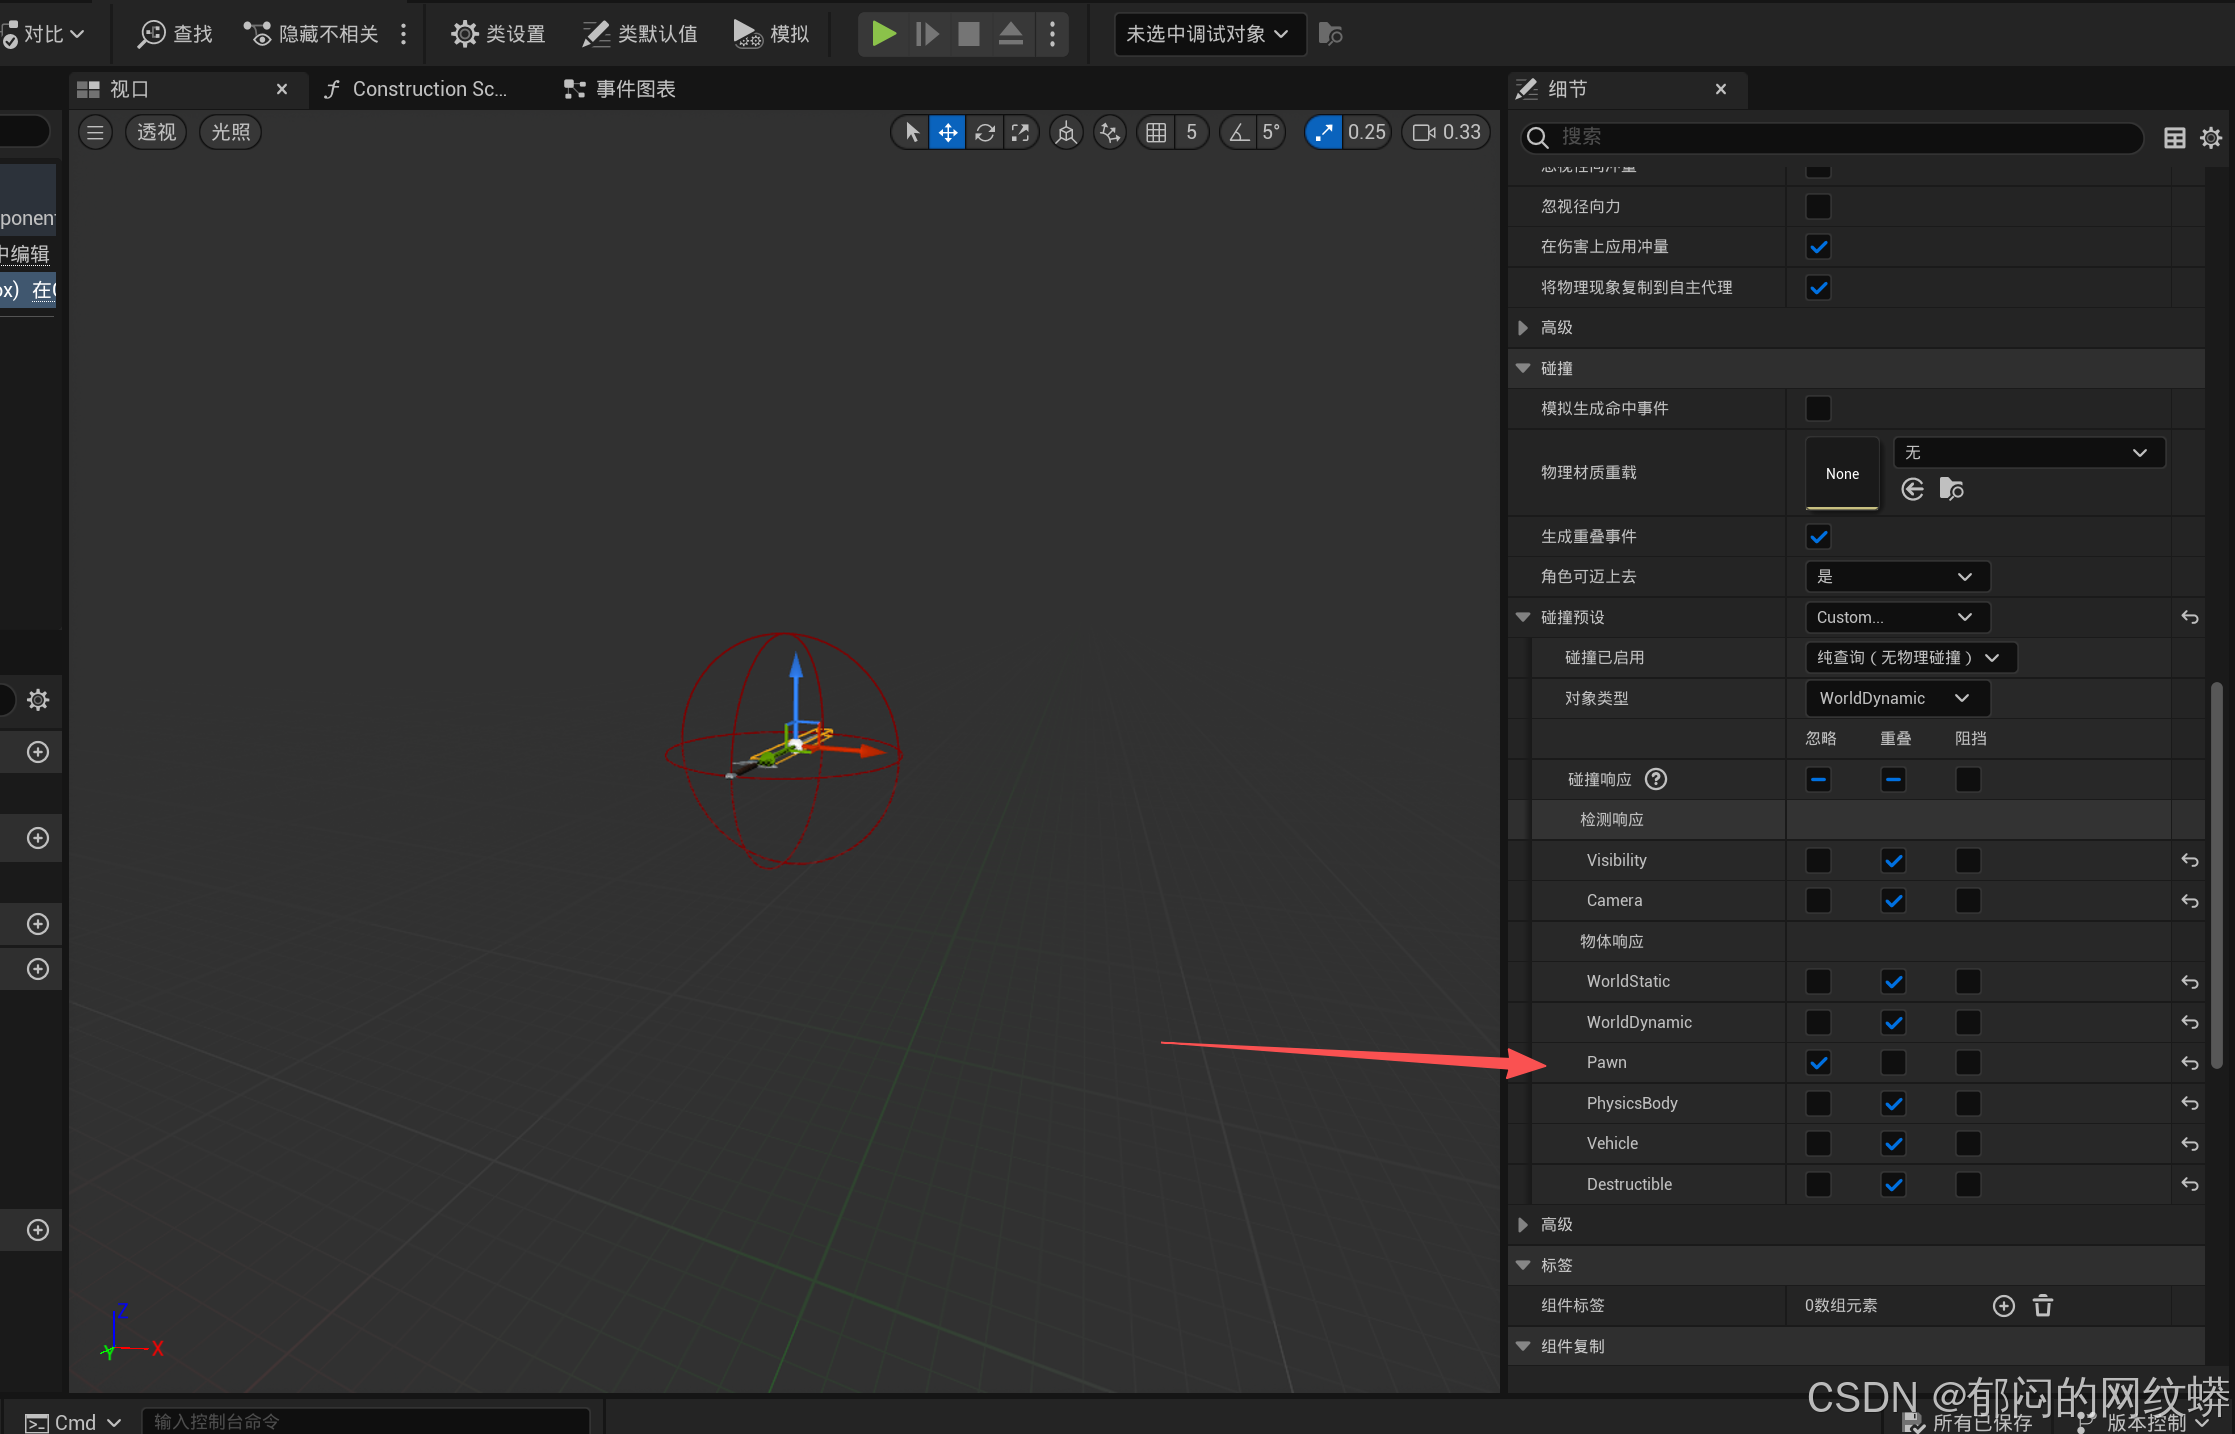Select the rotate tool in the viewport toolbar
The width and height of the screenshot is (2235, 1434).
coord(984,132)
